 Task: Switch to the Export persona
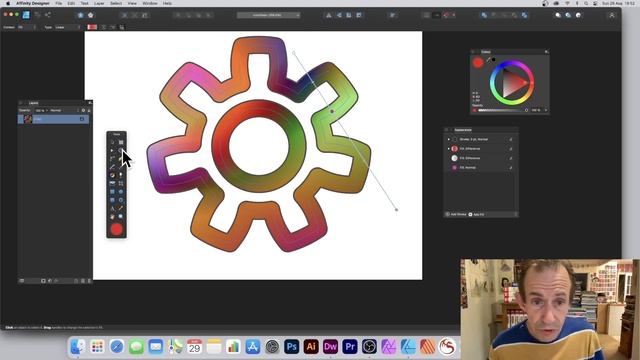pos(48,15)
